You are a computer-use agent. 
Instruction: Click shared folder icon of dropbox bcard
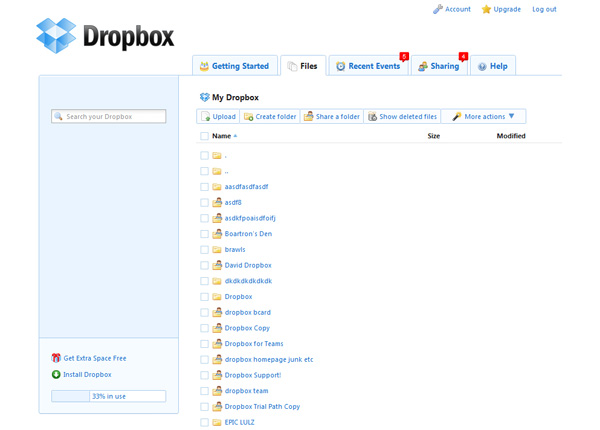[217, 312]
